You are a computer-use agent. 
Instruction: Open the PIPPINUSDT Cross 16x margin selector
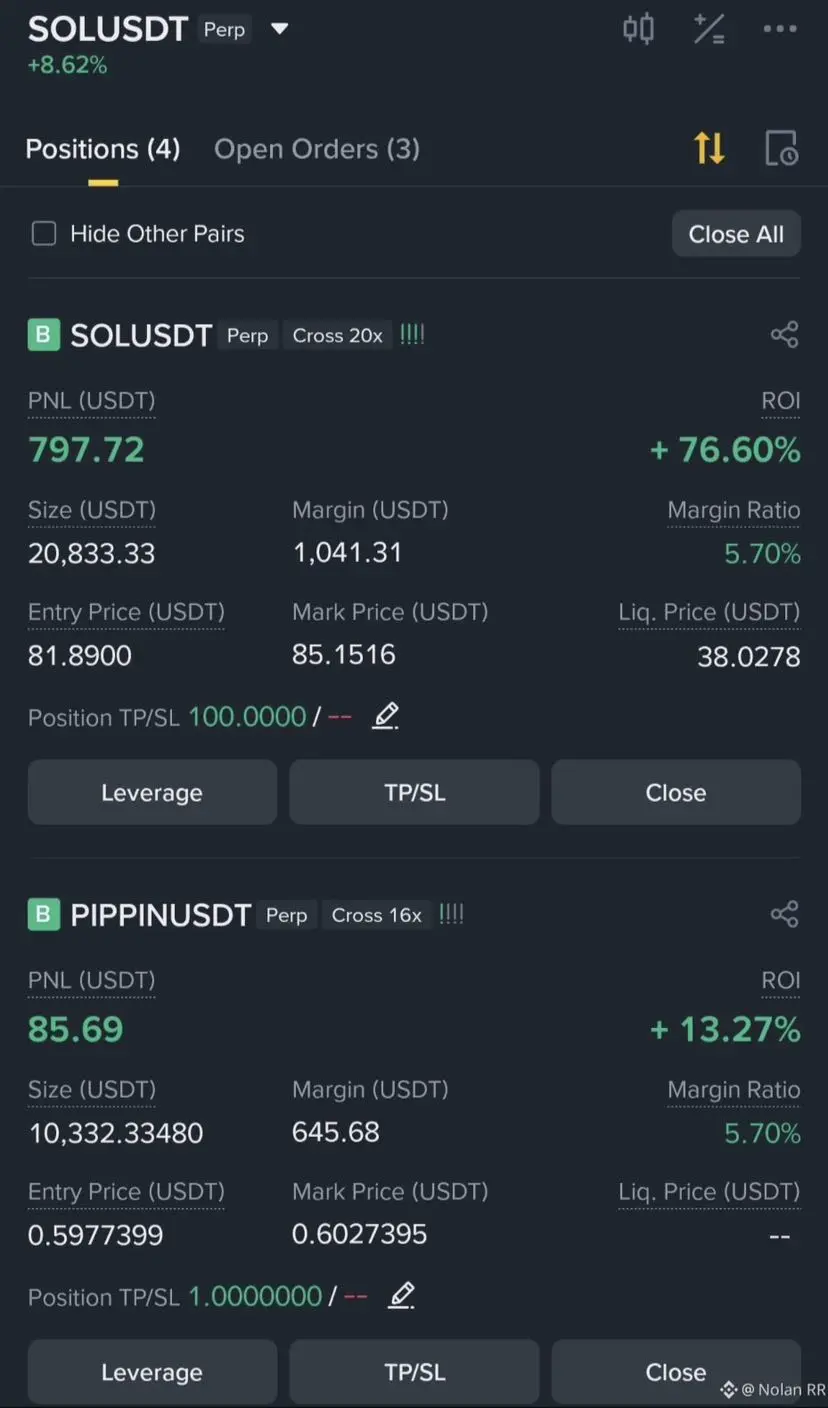pyautogui.click(x=376, y=915)
